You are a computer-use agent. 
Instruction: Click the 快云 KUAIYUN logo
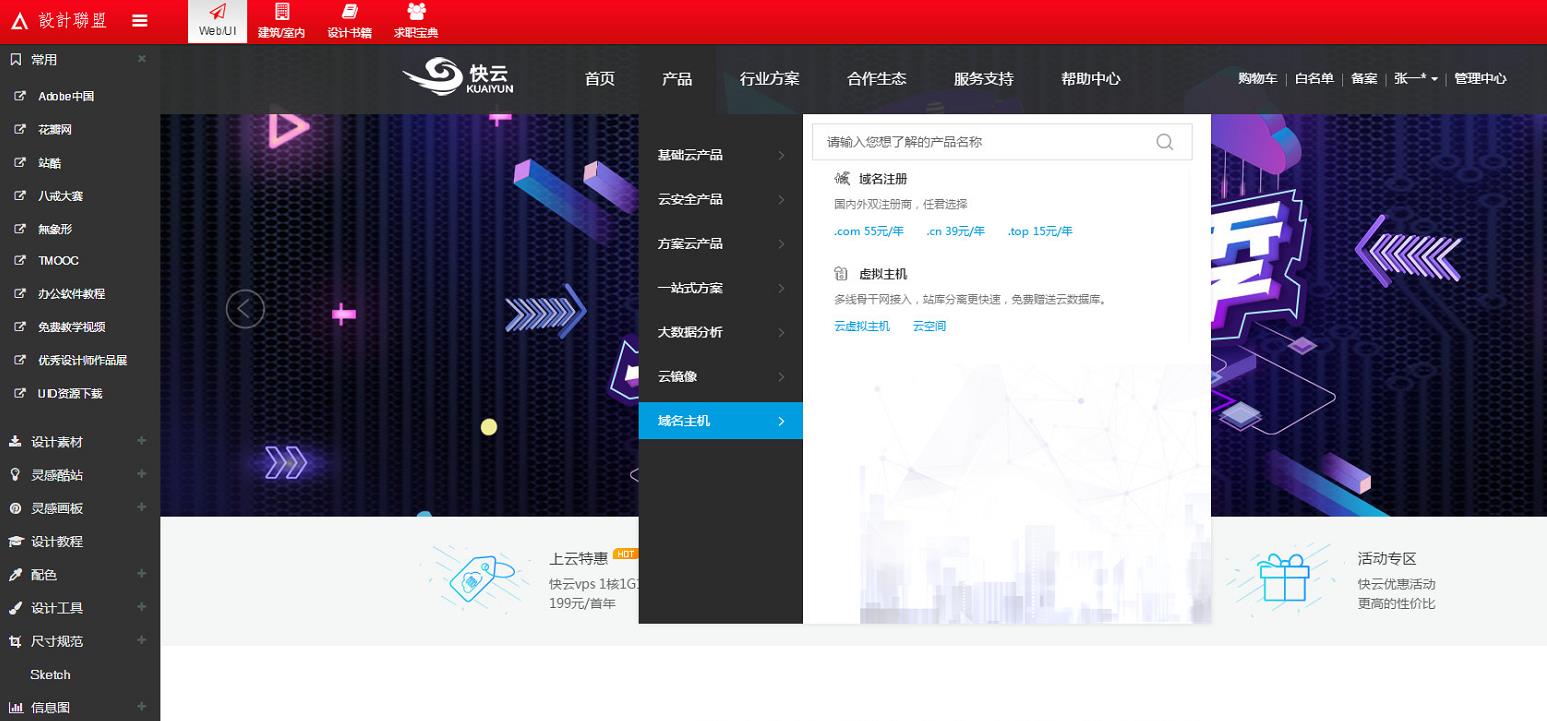point(457,78)
